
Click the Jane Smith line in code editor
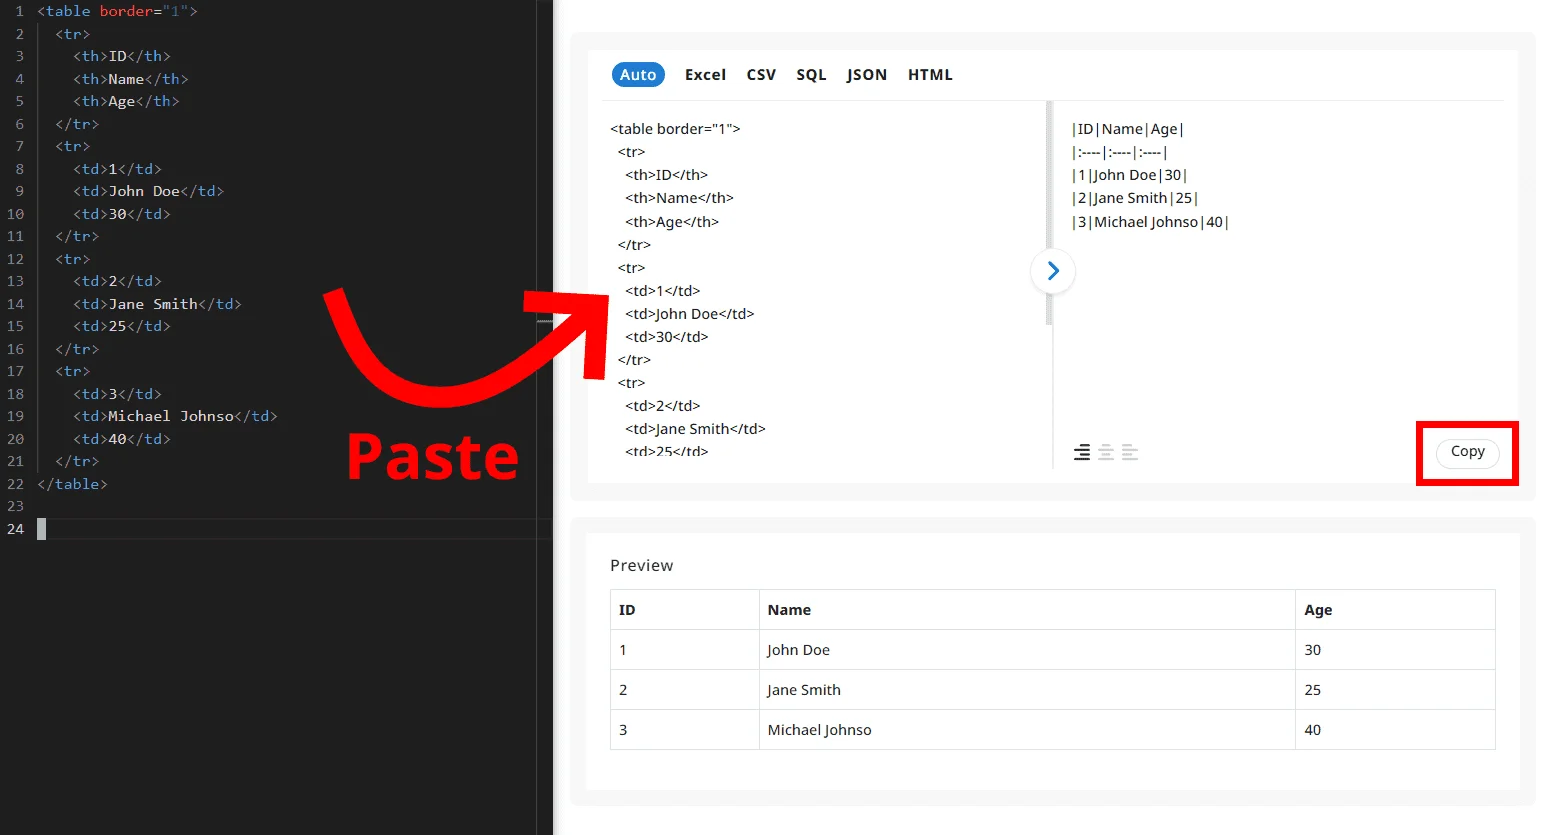point(157,304)
